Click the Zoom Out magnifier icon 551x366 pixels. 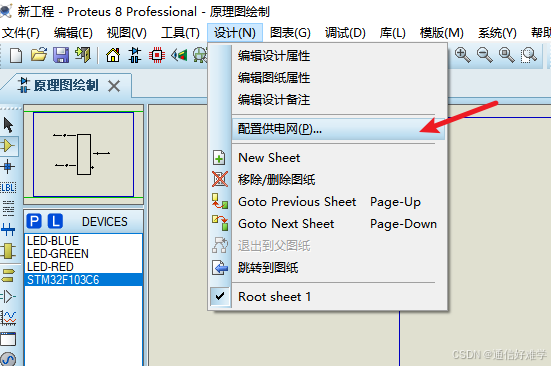[485, 55]
